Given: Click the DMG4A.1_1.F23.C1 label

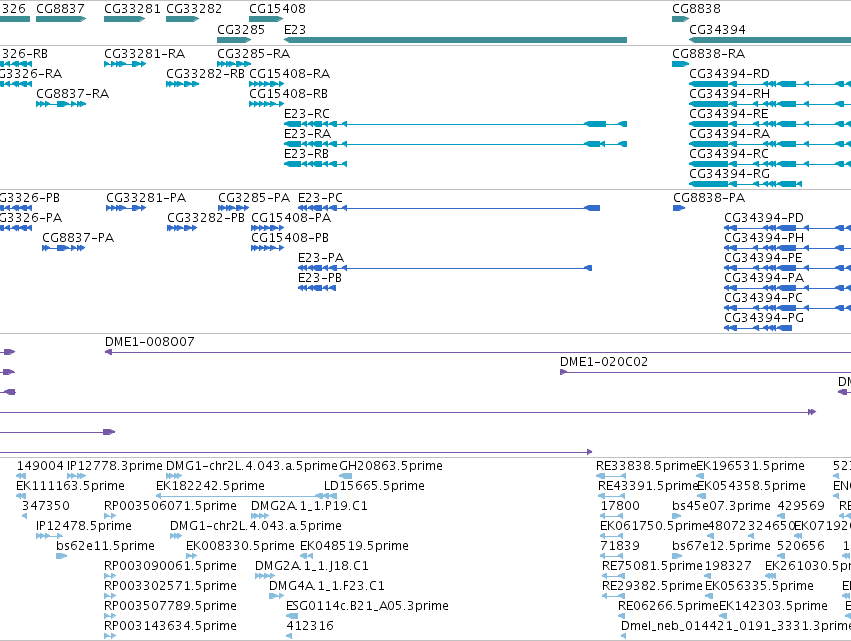Looking at the screenshot, I should tap(327, 586).
